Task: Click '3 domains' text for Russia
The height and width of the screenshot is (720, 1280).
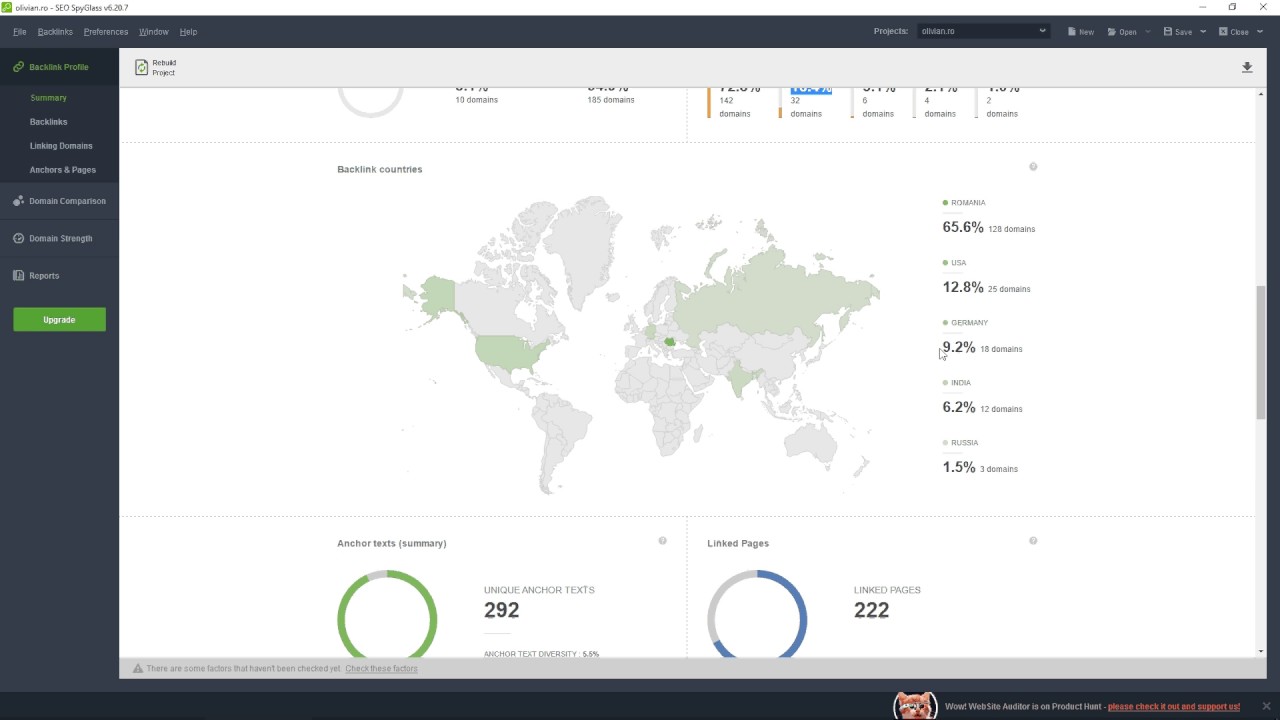Action: coord(999,469)
